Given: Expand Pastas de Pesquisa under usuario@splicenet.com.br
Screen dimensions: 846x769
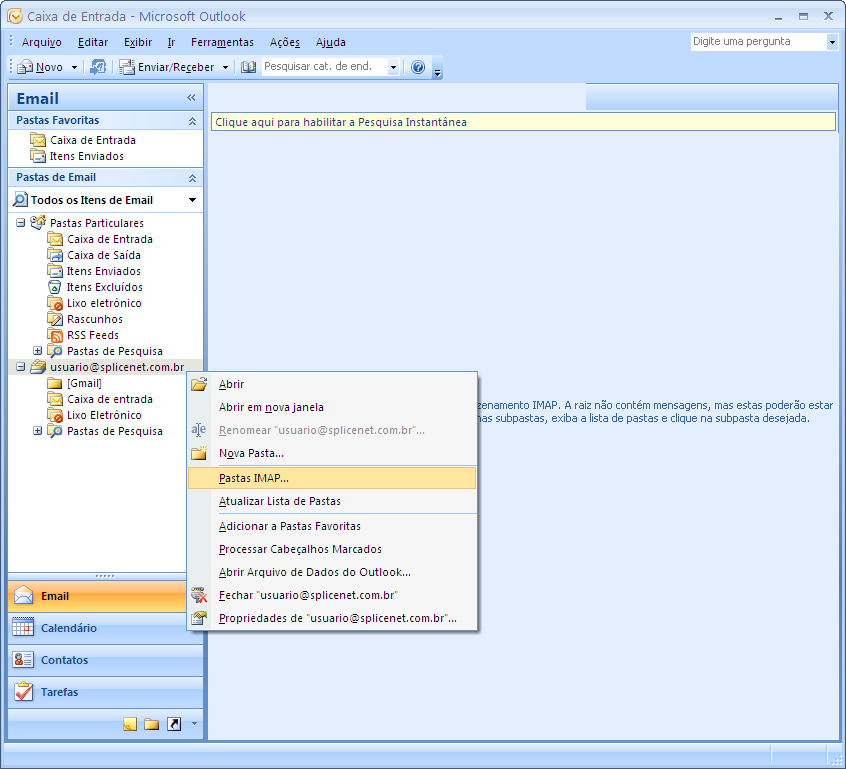Looking at the screenshot, I should click(37, 431).
